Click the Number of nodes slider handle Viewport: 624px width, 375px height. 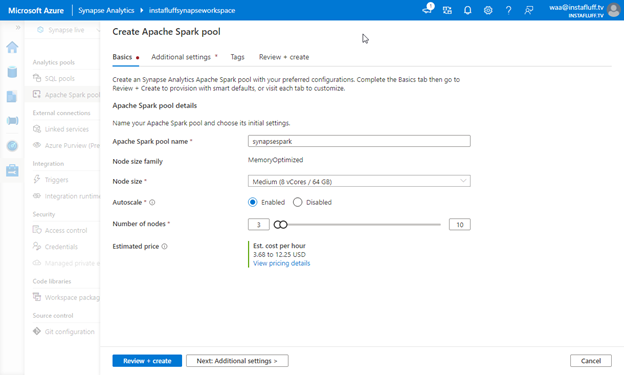click(x=280, y=225)
